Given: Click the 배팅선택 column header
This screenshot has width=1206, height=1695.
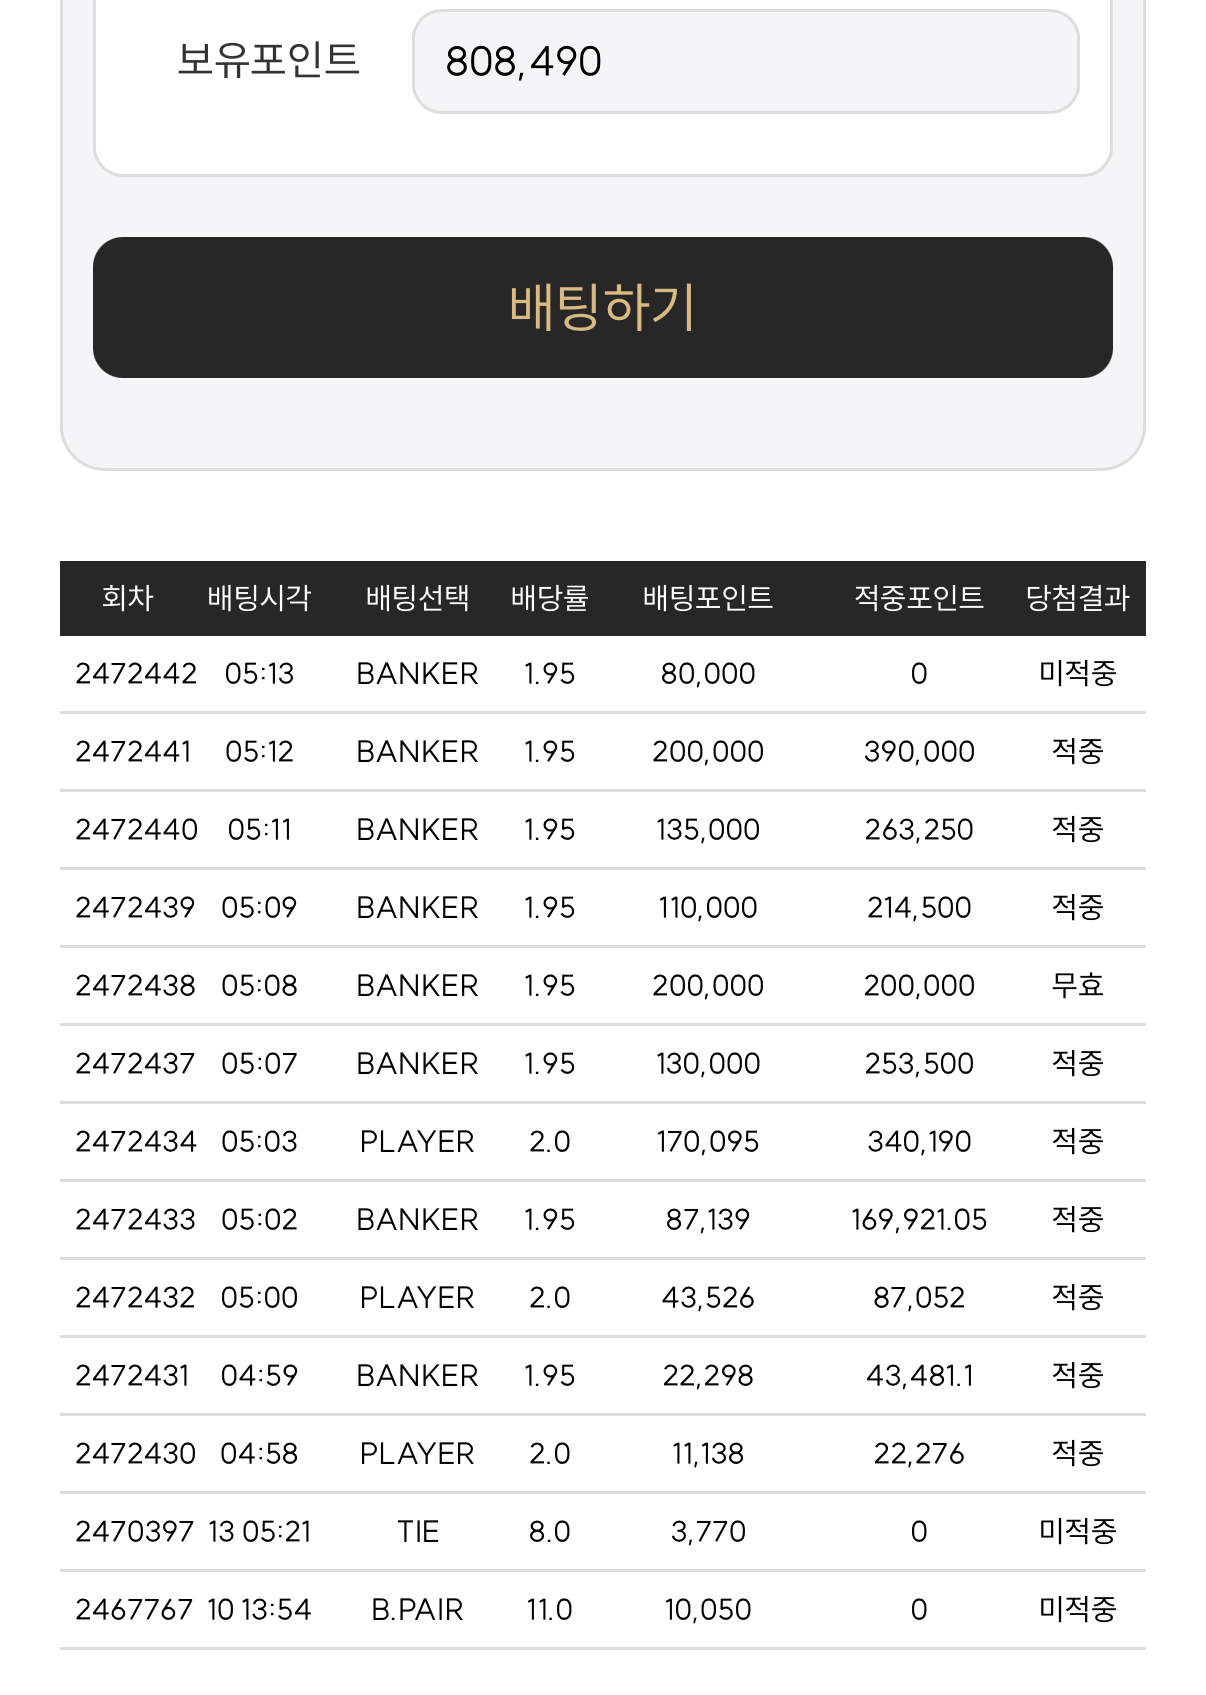Looking at the screenshot, I should 417,598.
